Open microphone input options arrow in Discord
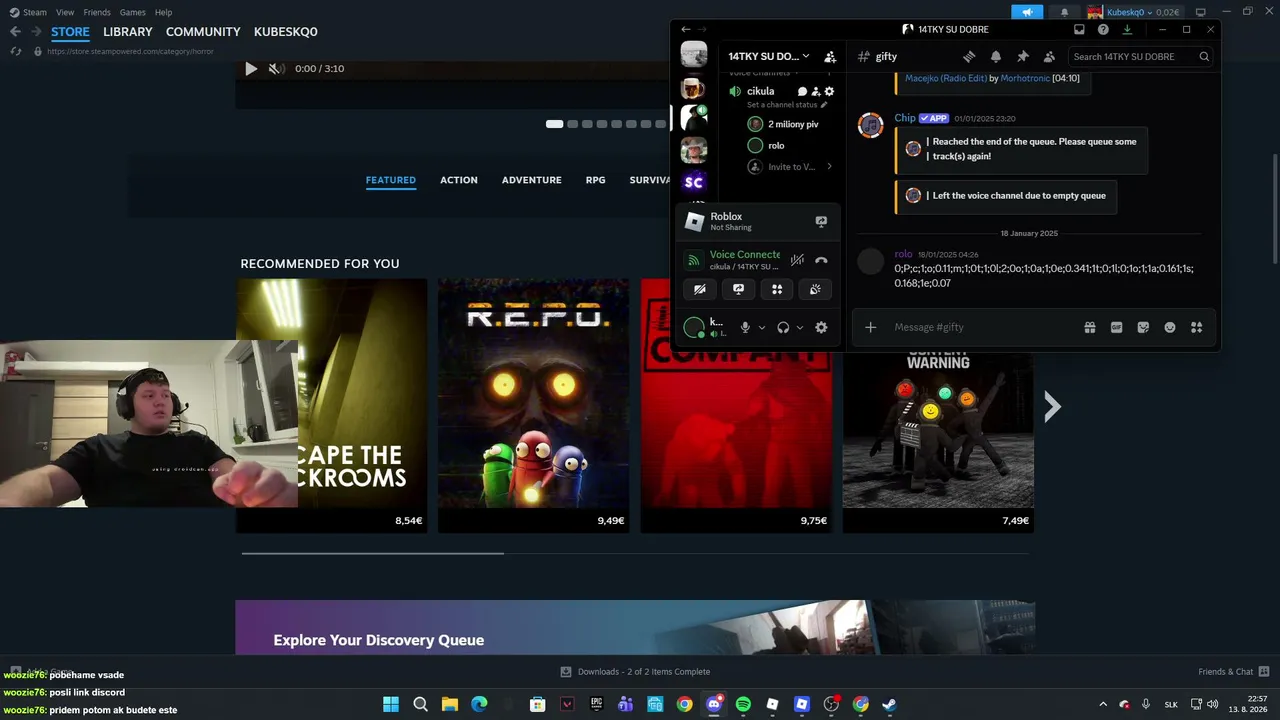This screenshot has height=720, width=1280. click(762, 327)
